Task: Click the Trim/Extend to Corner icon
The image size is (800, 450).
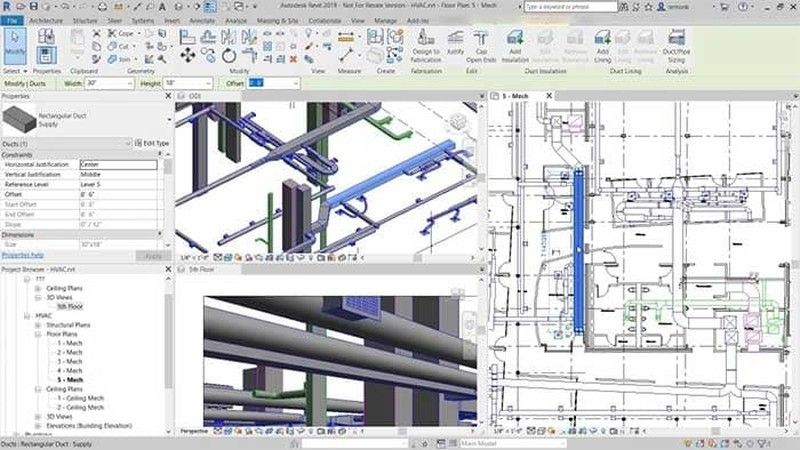Action: point(249,55)
